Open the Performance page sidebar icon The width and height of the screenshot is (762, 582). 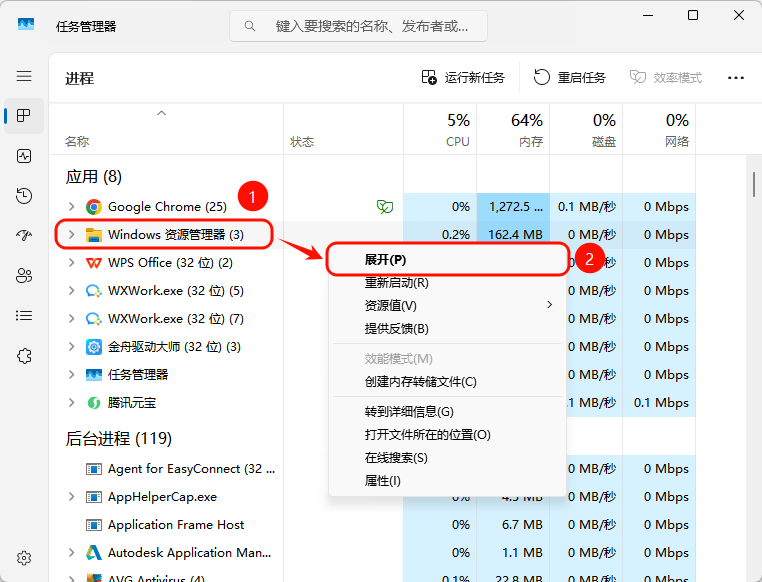point(24,156)
